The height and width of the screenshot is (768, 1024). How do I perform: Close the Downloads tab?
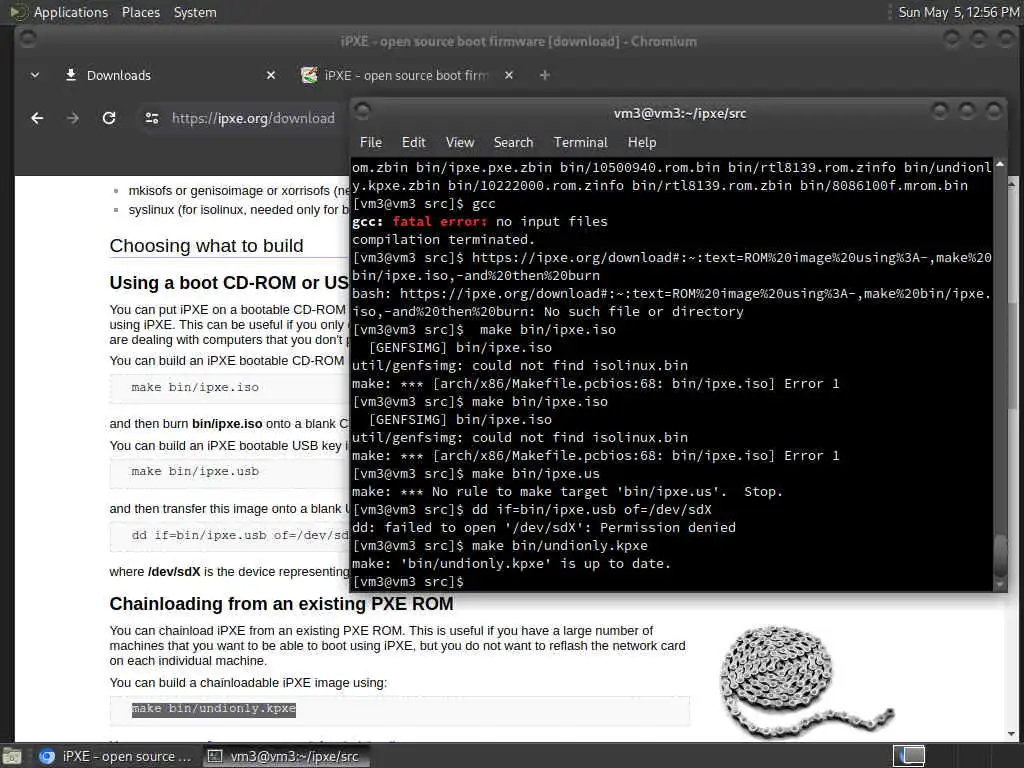271,75
